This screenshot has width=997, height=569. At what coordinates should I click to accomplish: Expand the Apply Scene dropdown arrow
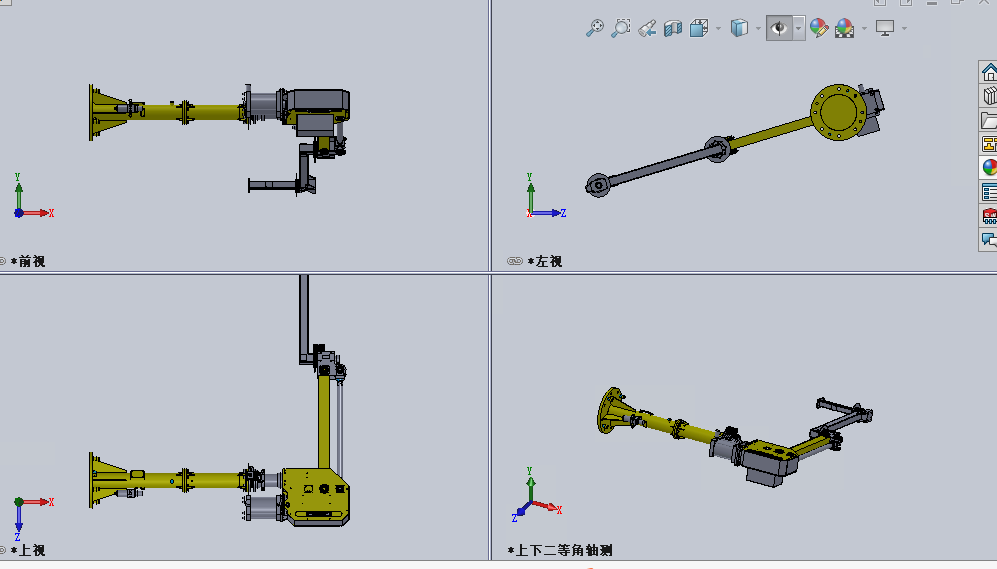[864, 29]
